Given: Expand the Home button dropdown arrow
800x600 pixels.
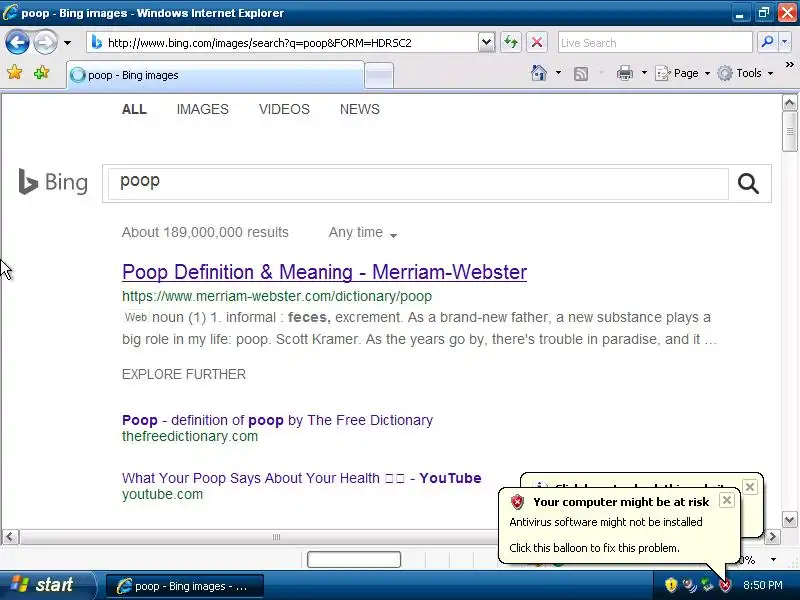Looking at the screenshot, I should pyautogui.click(x=558, y=73).
